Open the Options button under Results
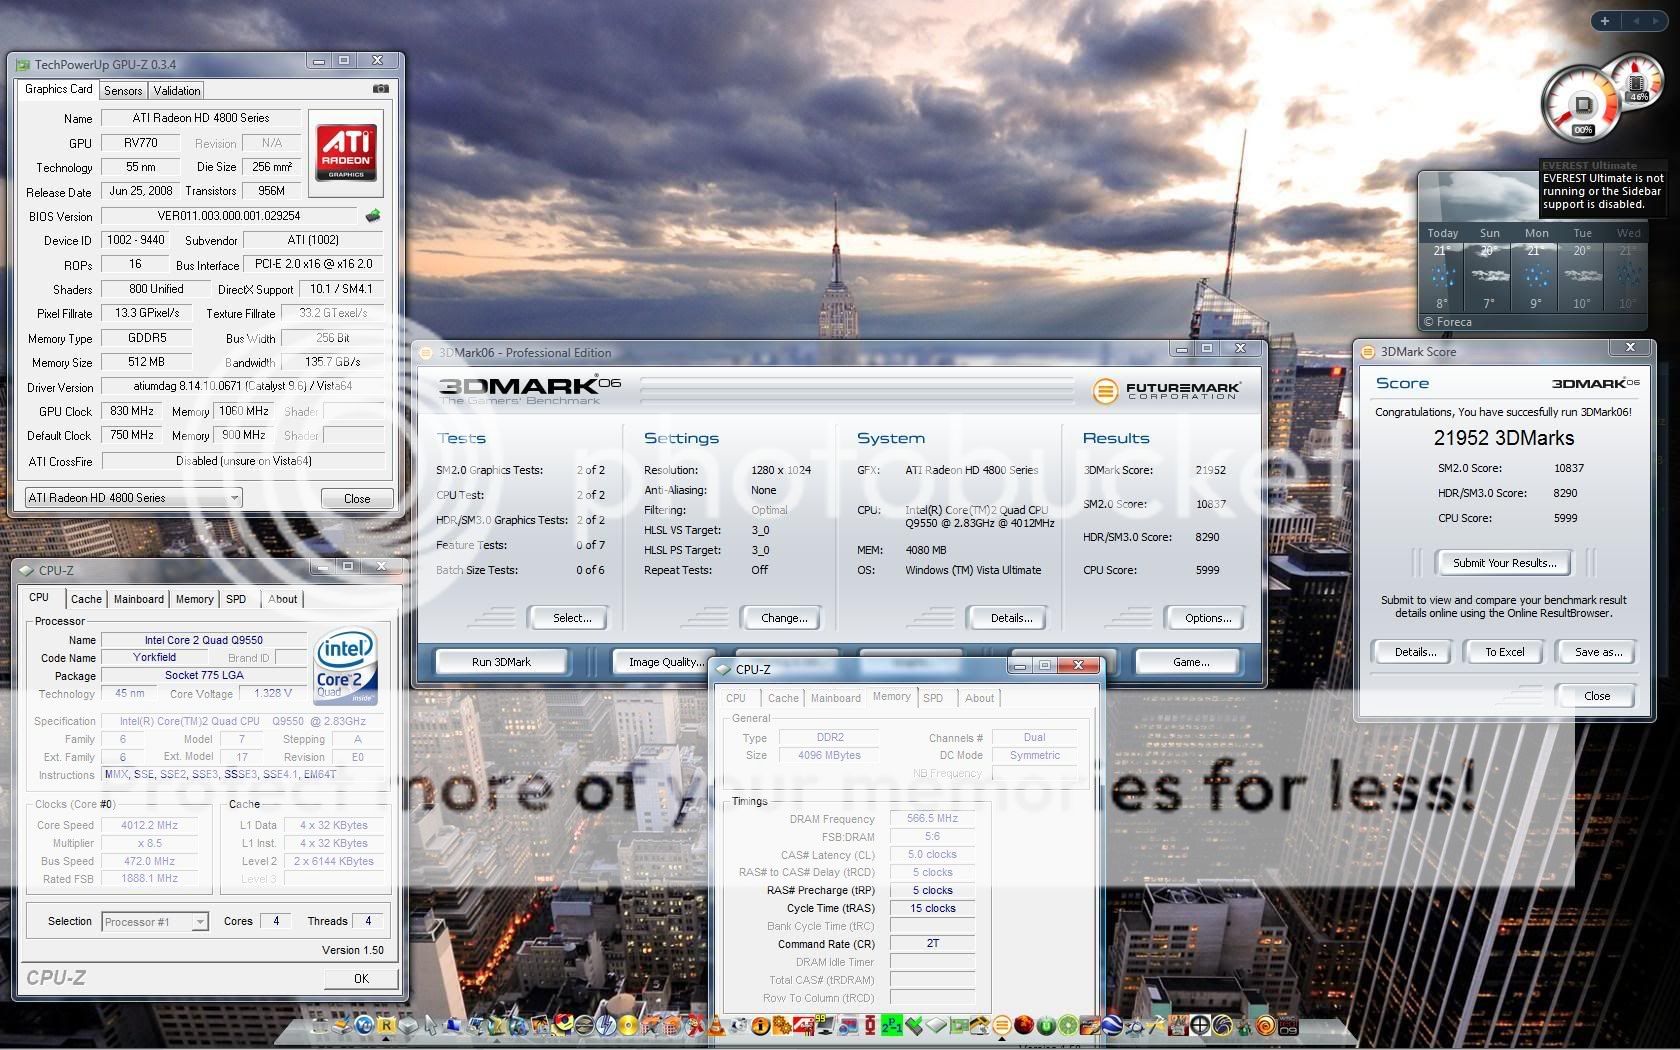This screenshot has height=1050, width=1680. tap(1208, 618)
